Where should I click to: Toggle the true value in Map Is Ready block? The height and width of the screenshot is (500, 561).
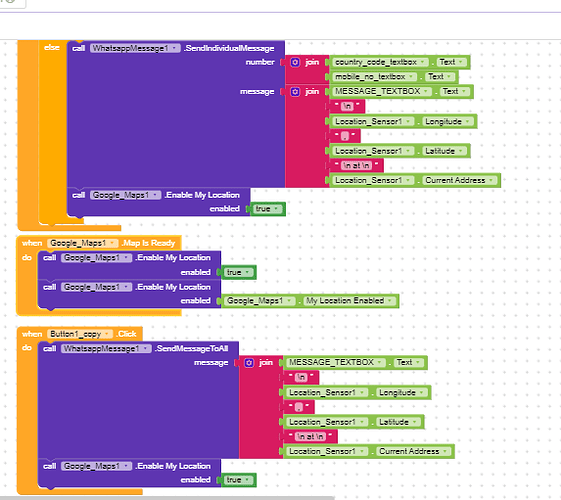click(x=238, y=273)
